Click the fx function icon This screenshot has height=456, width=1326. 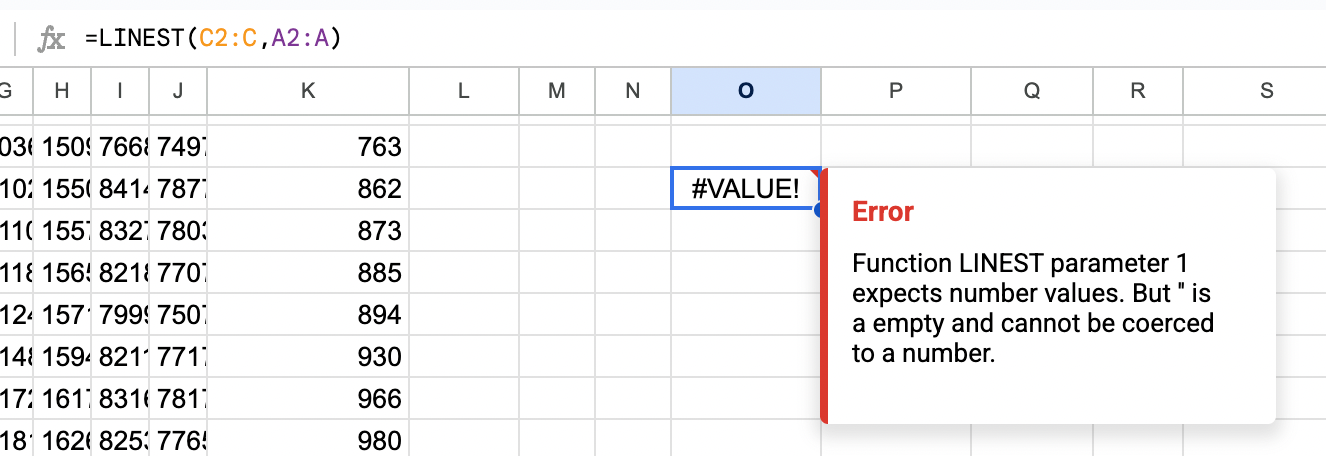[x=51, y=39]
